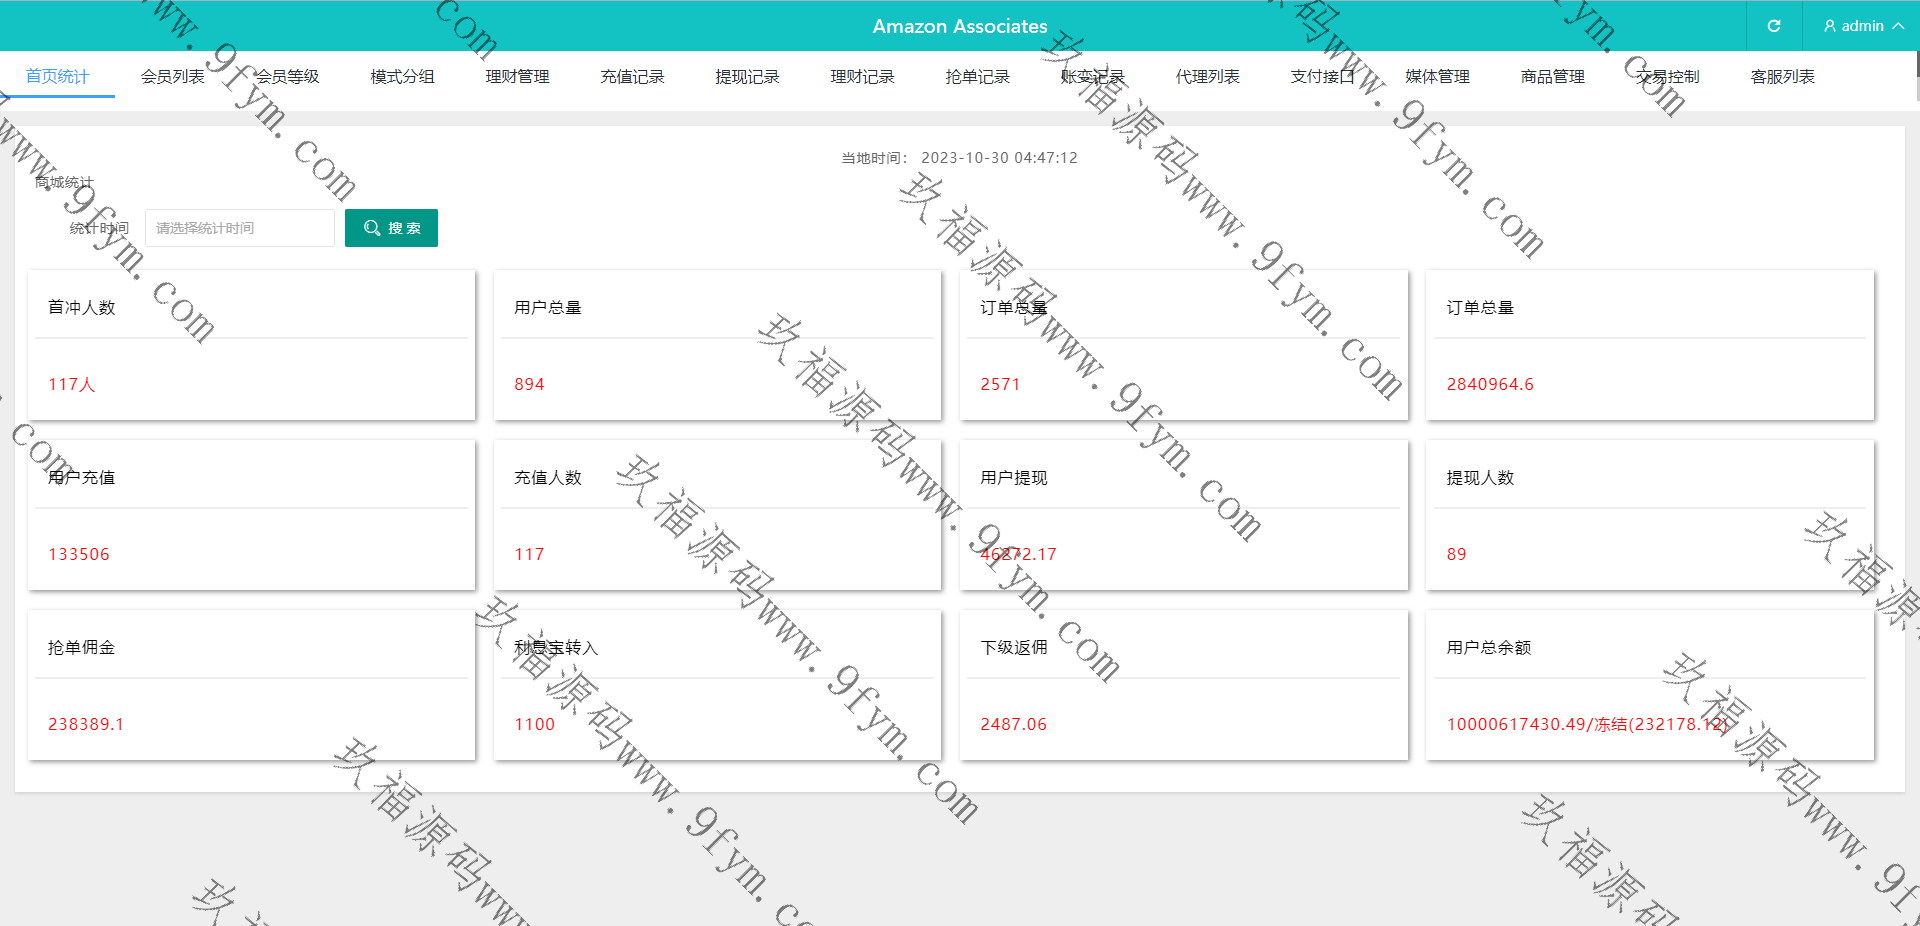Open the 媒体管理 tab
1920x926 pixels.
[1437, 77]
